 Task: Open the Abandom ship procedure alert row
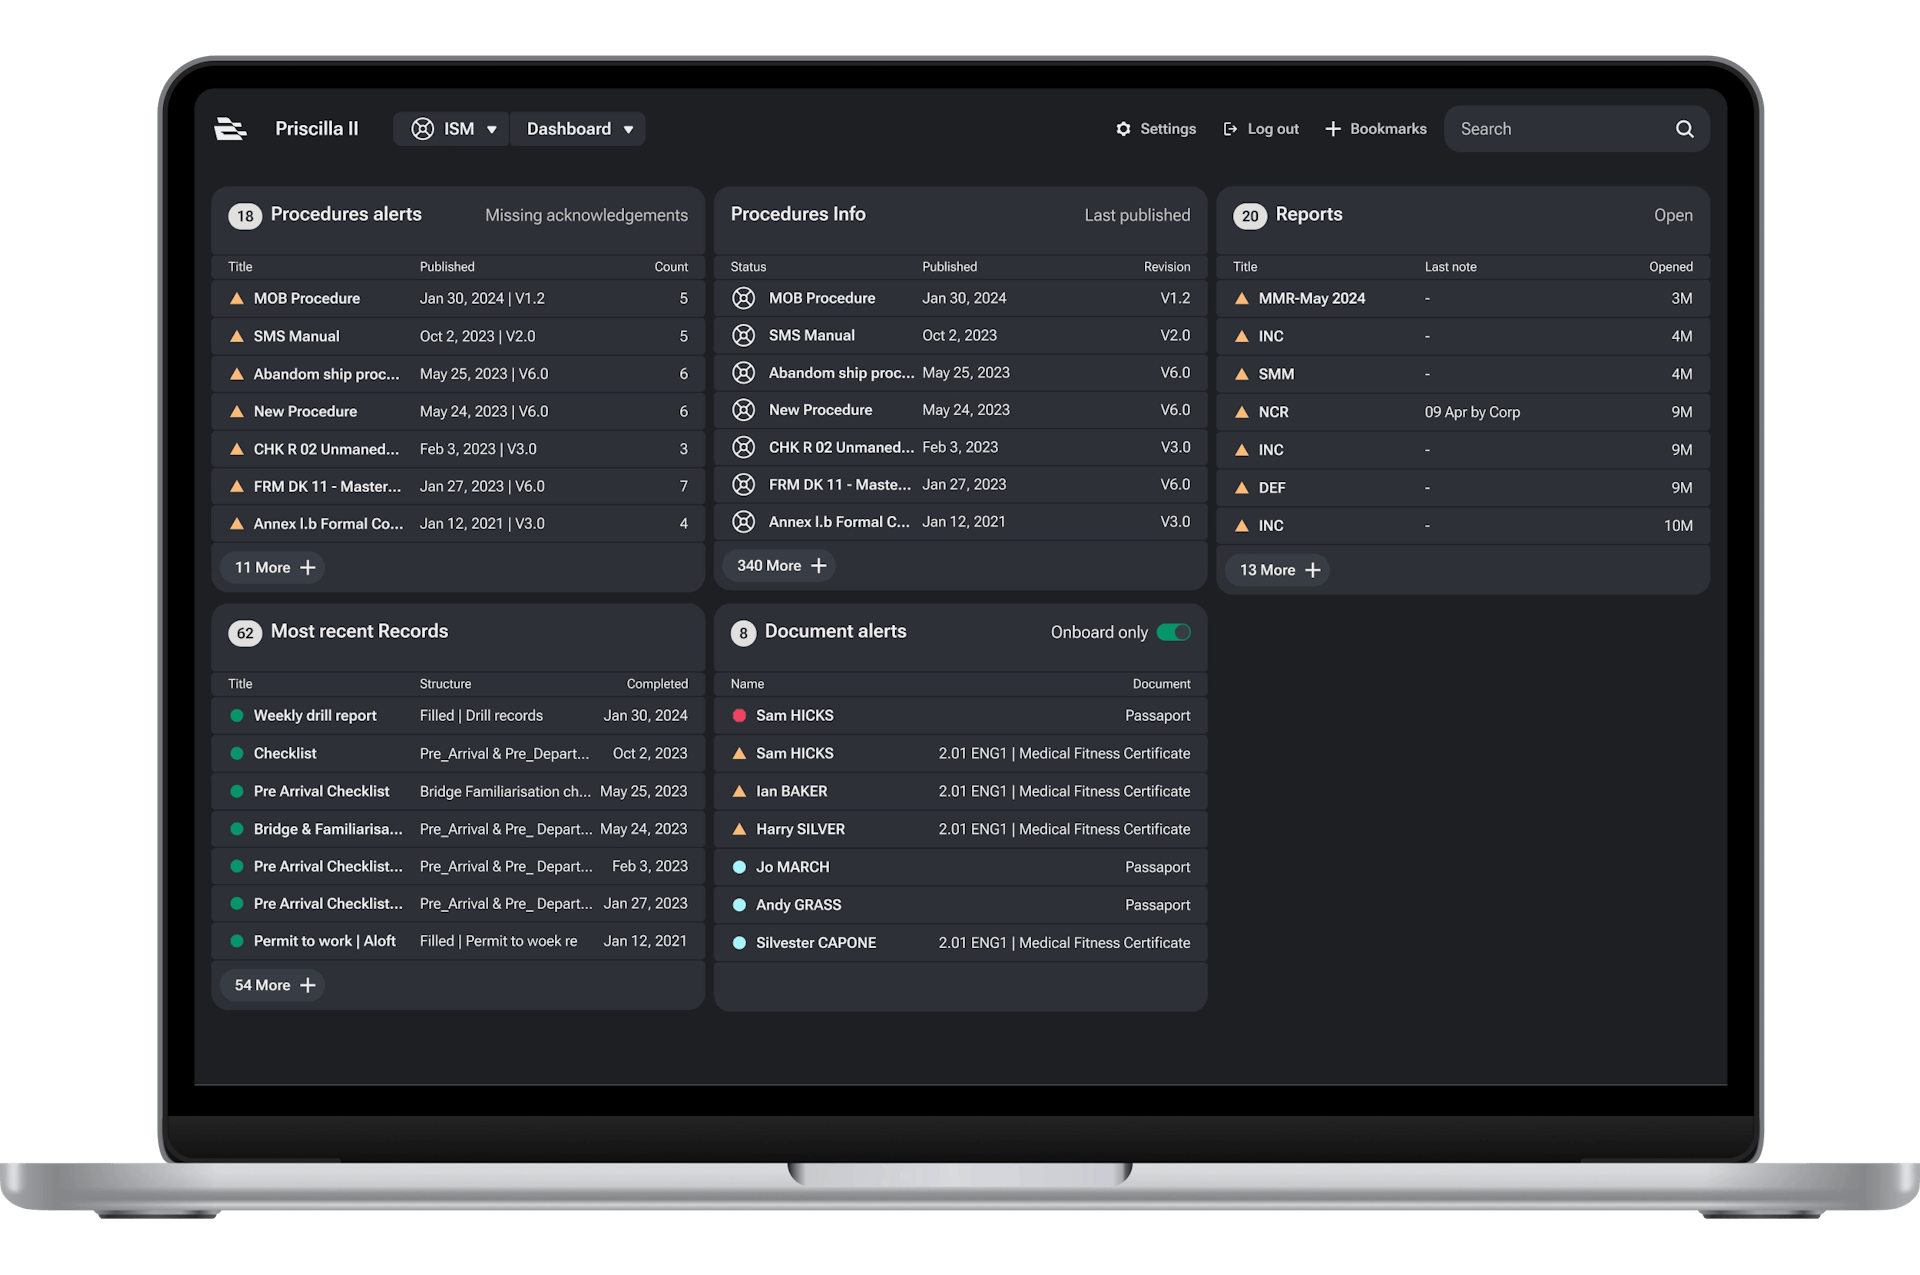pos(326,374)
